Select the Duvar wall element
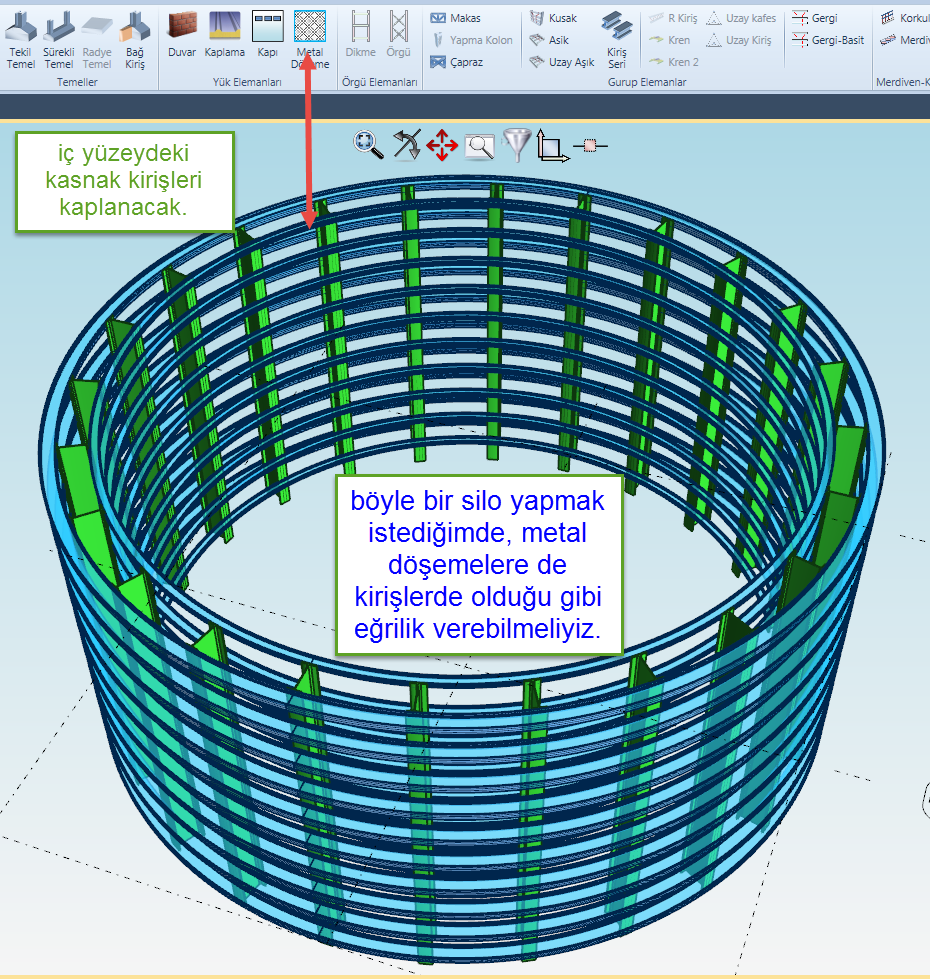 tap(182, 36)
